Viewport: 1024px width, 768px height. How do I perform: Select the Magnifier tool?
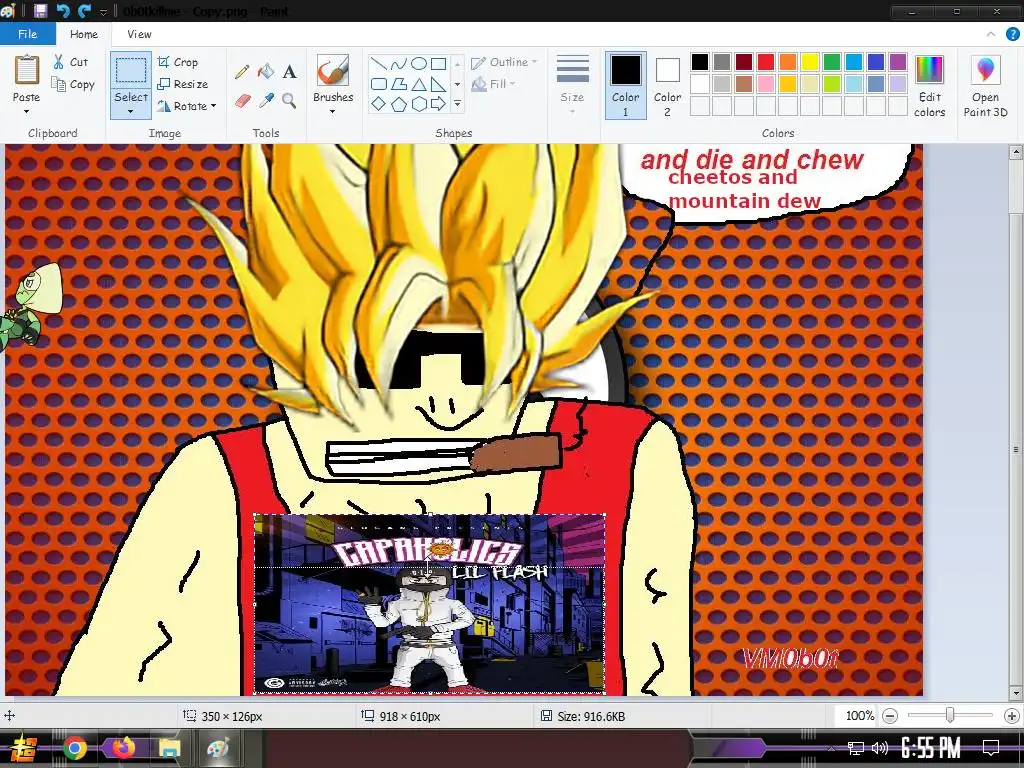pyautogui.click(x=289, y=101)
